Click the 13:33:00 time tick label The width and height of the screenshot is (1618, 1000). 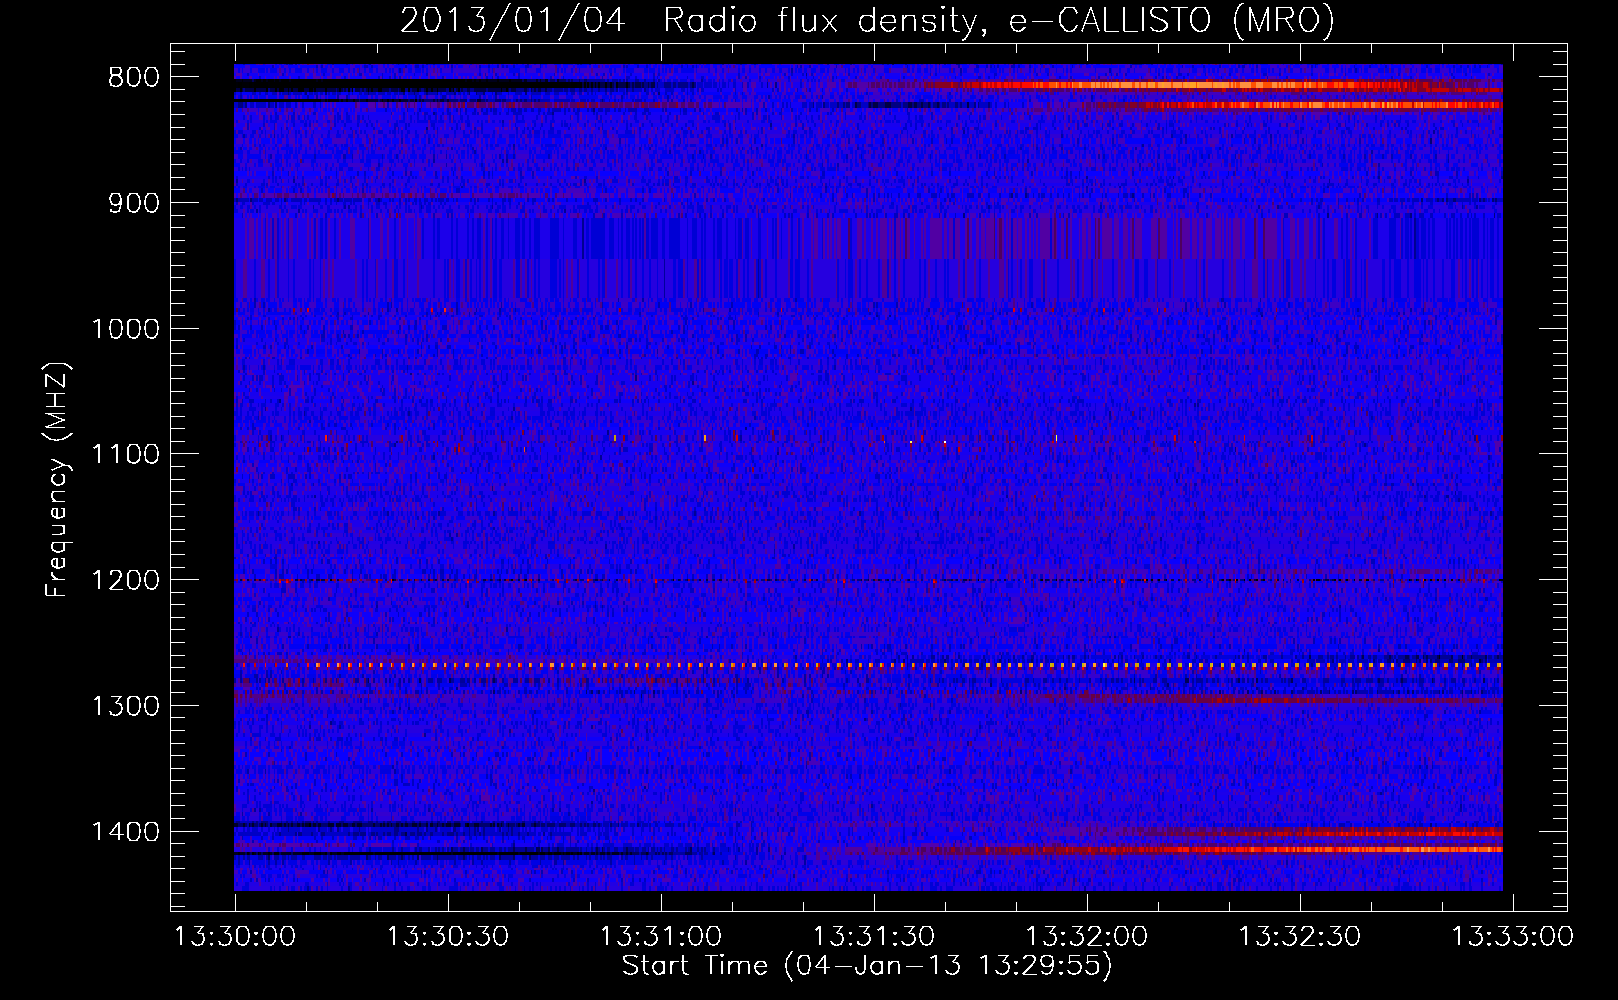click(1512, 937)
